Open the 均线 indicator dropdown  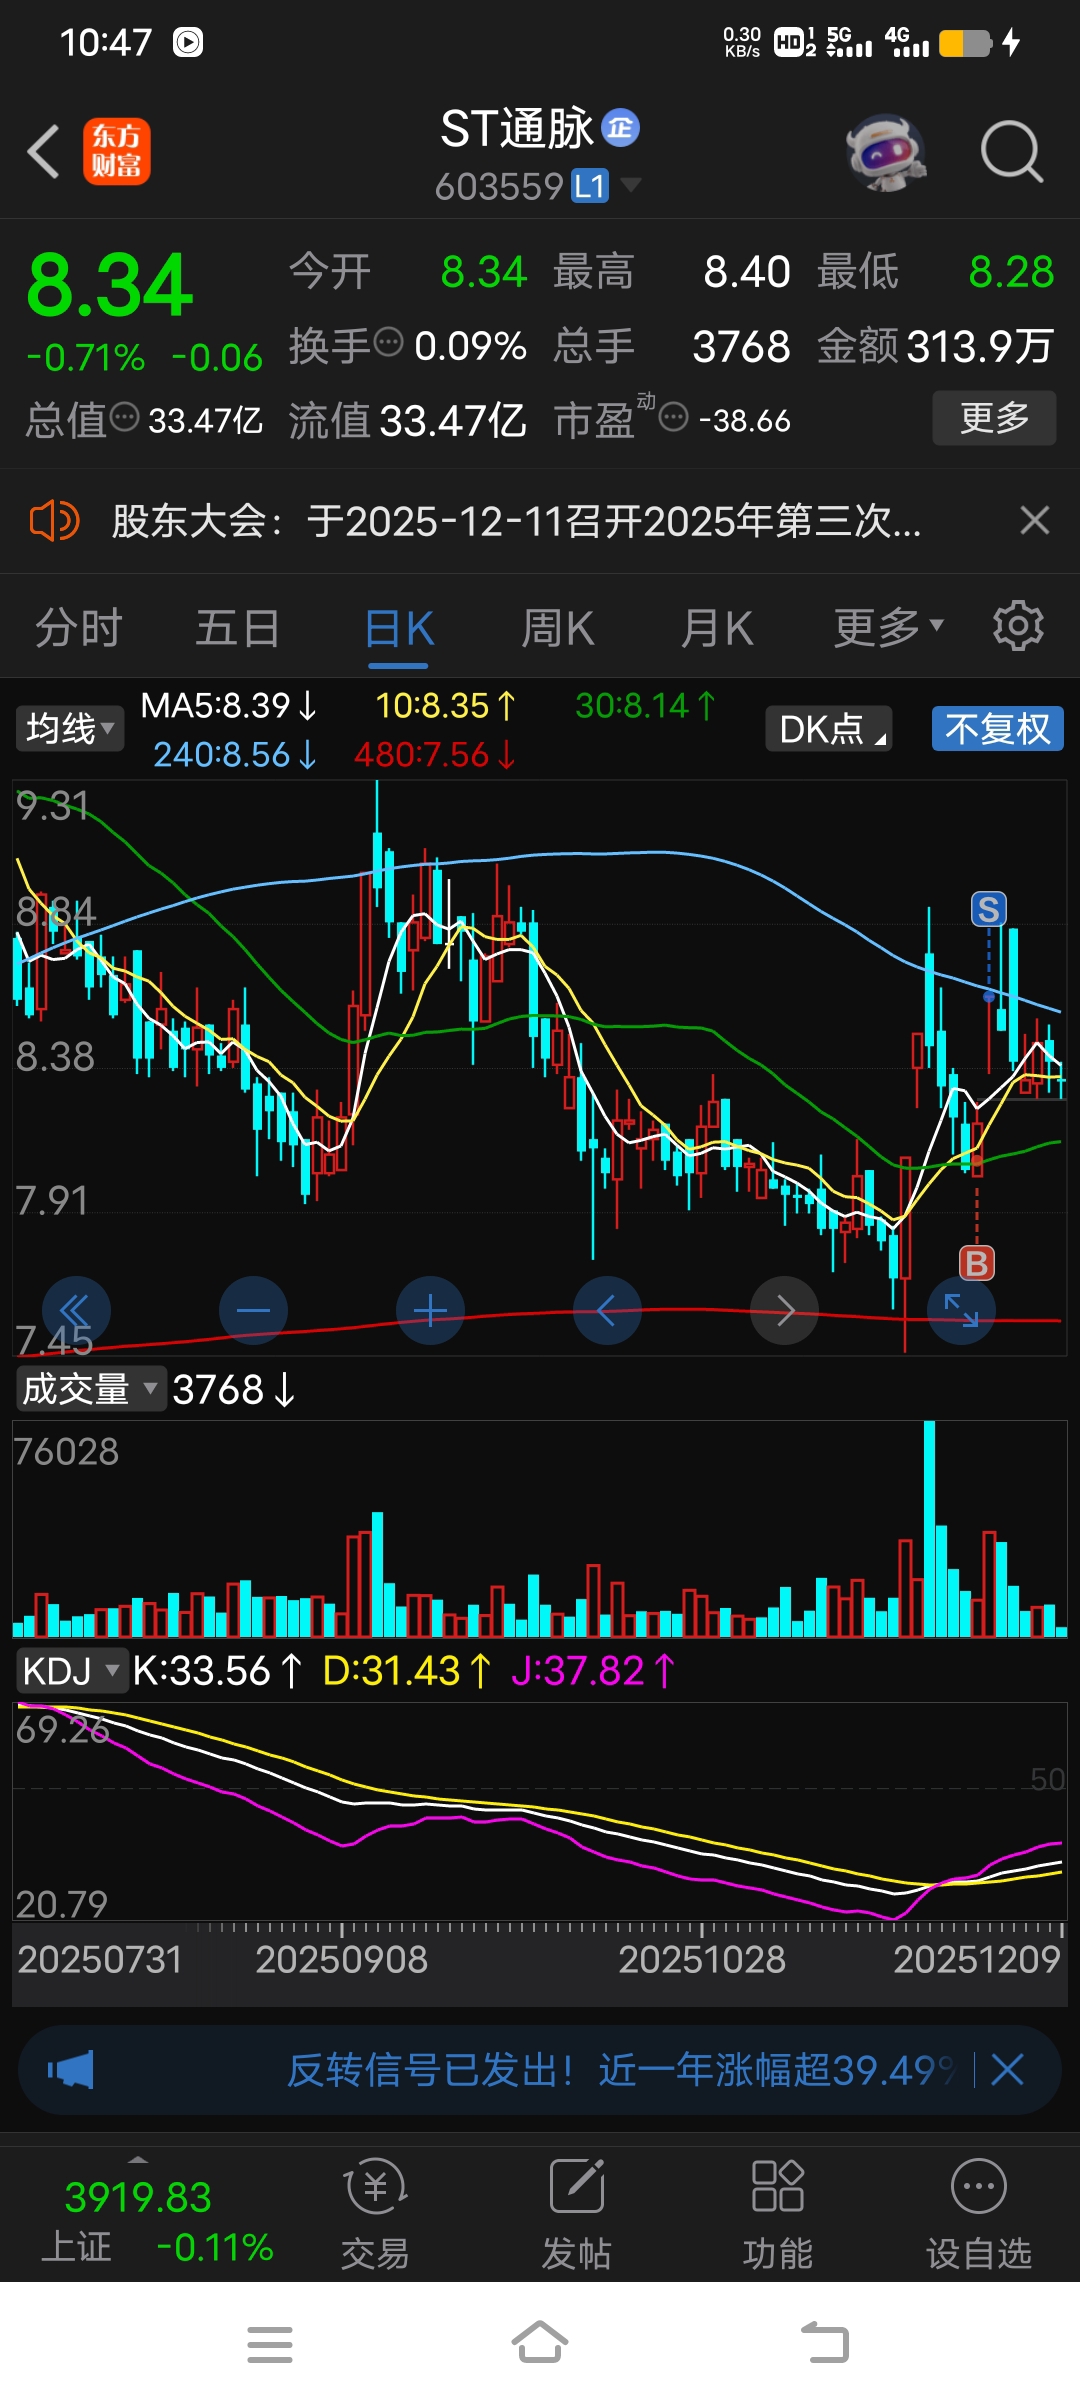(69, 728)
